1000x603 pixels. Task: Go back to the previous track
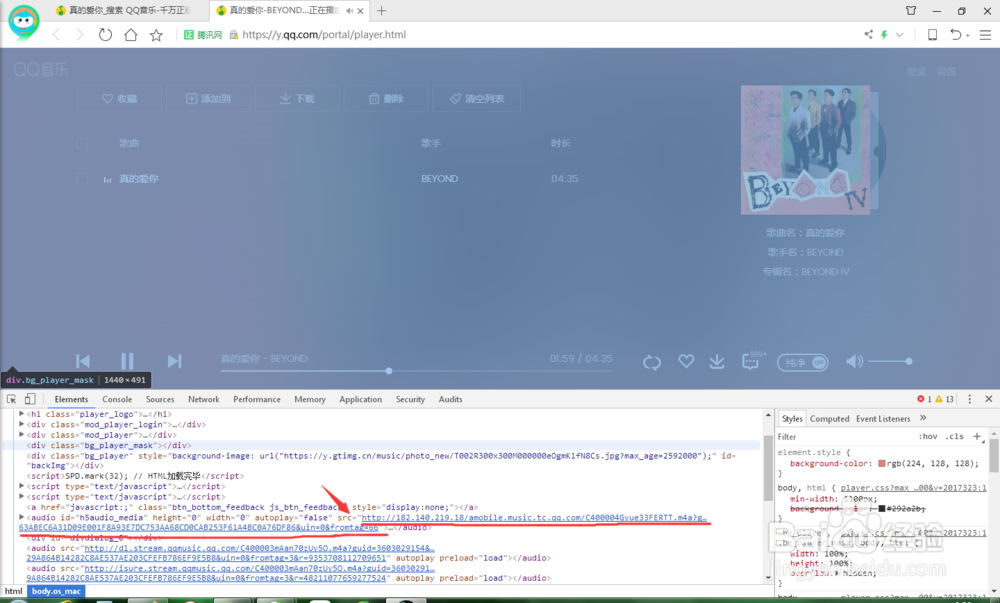83,361
